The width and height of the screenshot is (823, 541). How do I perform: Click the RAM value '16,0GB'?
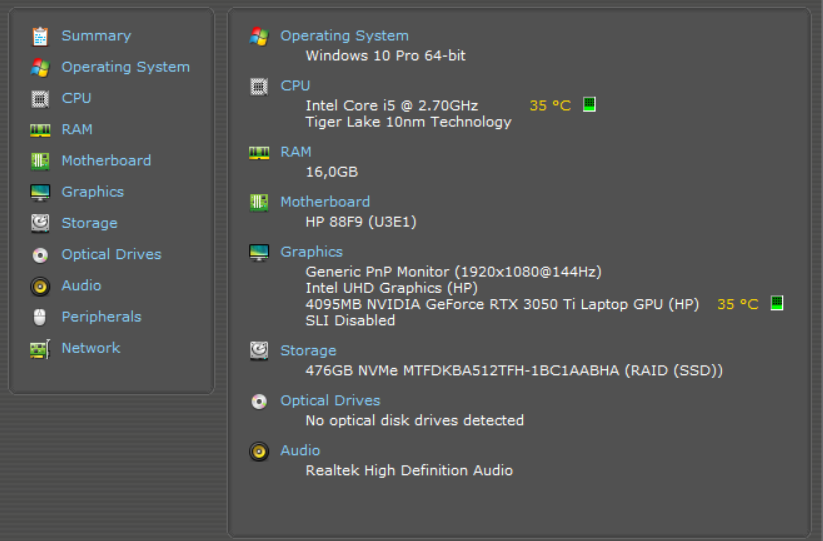coord(332,172)
